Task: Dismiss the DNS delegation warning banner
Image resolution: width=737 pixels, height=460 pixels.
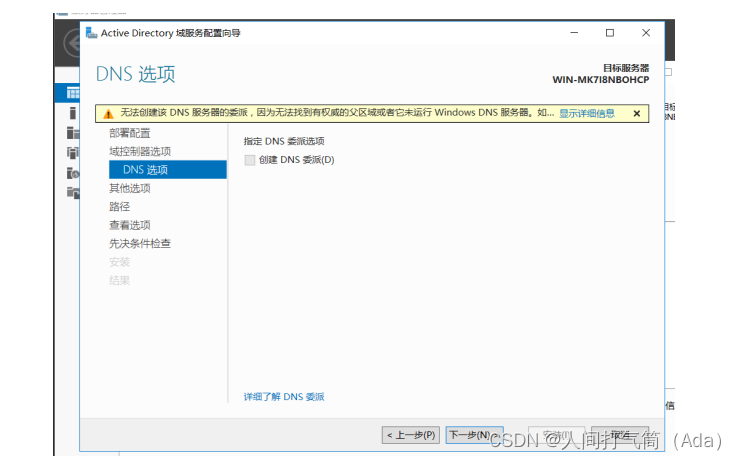Action: pyautogui.click(x=636, y=113)
